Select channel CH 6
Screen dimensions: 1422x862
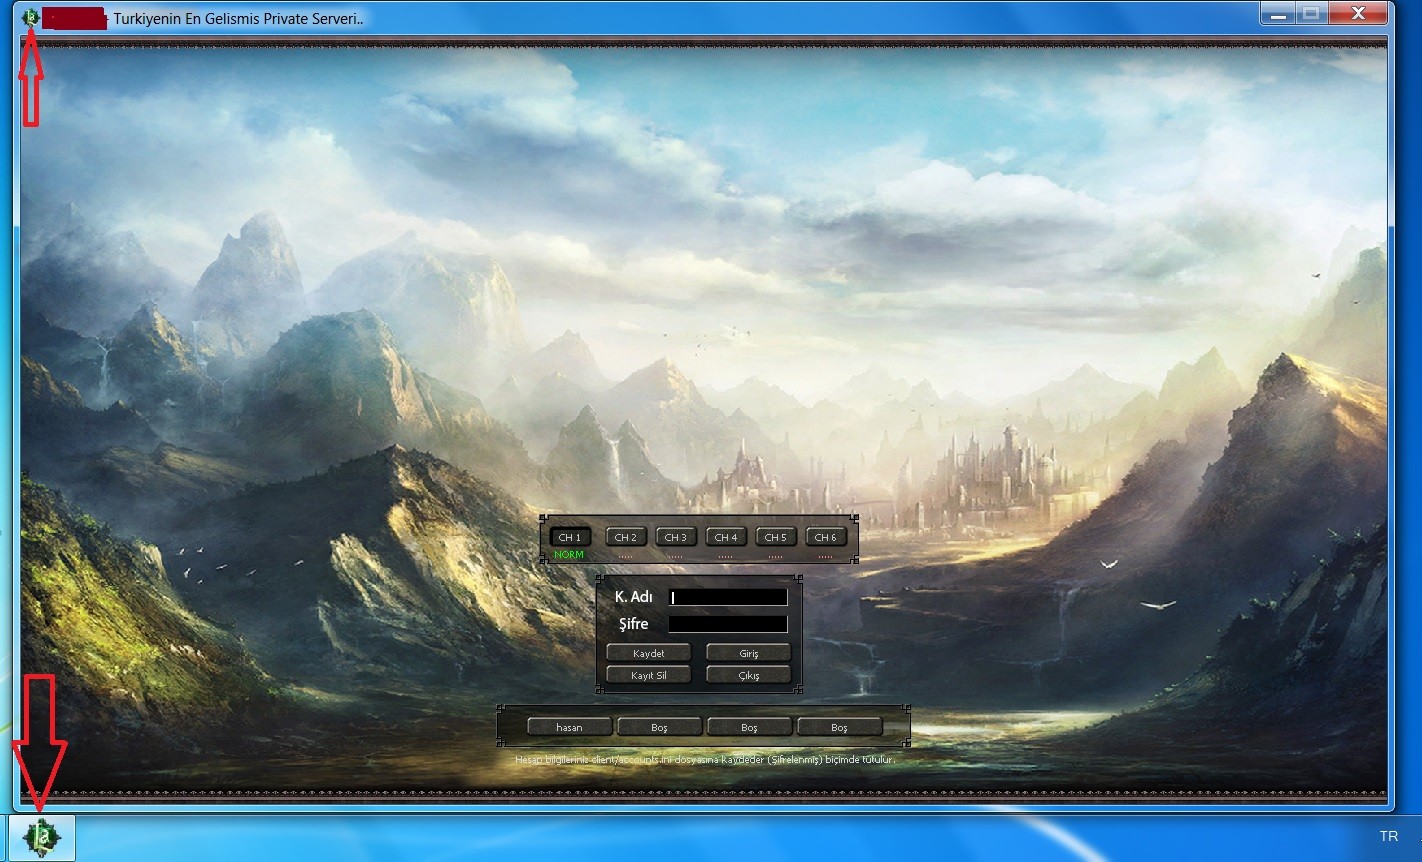coord(826,537)
